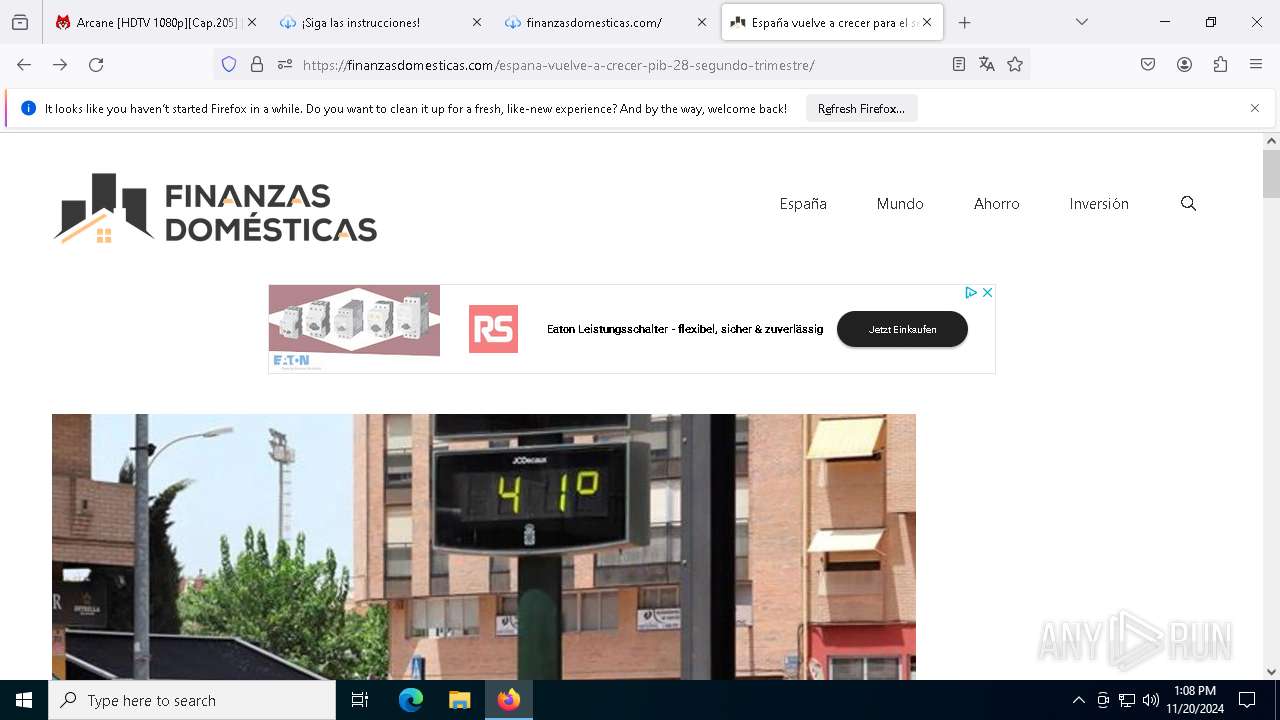
Task: Close the Eaton banner ad
Action: [x=987, y=292]
